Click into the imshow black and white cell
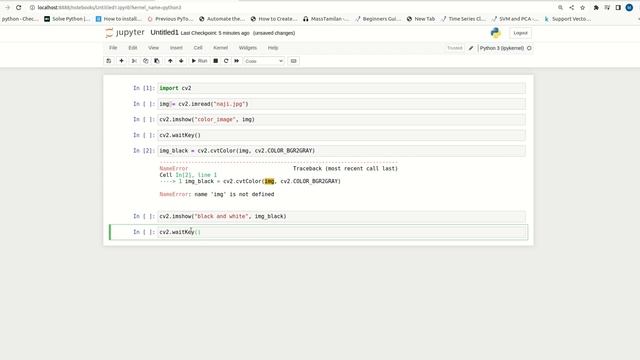Viewport: 640px width, 360px height. coord(342,216)
